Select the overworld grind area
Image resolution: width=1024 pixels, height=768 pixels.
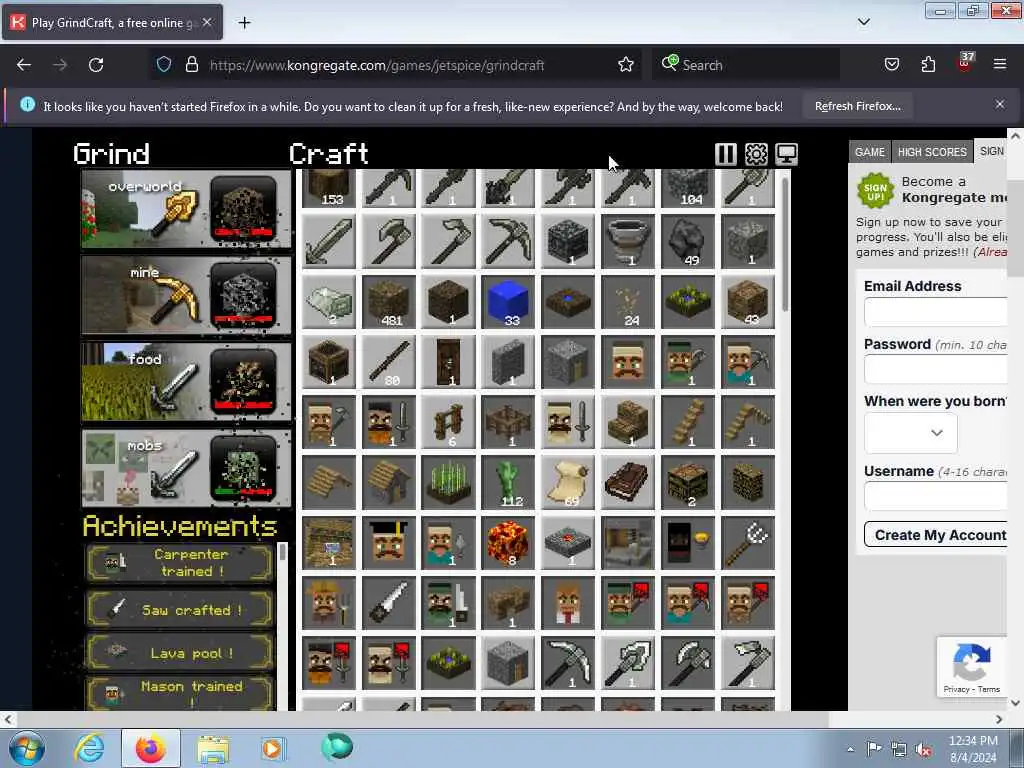point(186,209)
